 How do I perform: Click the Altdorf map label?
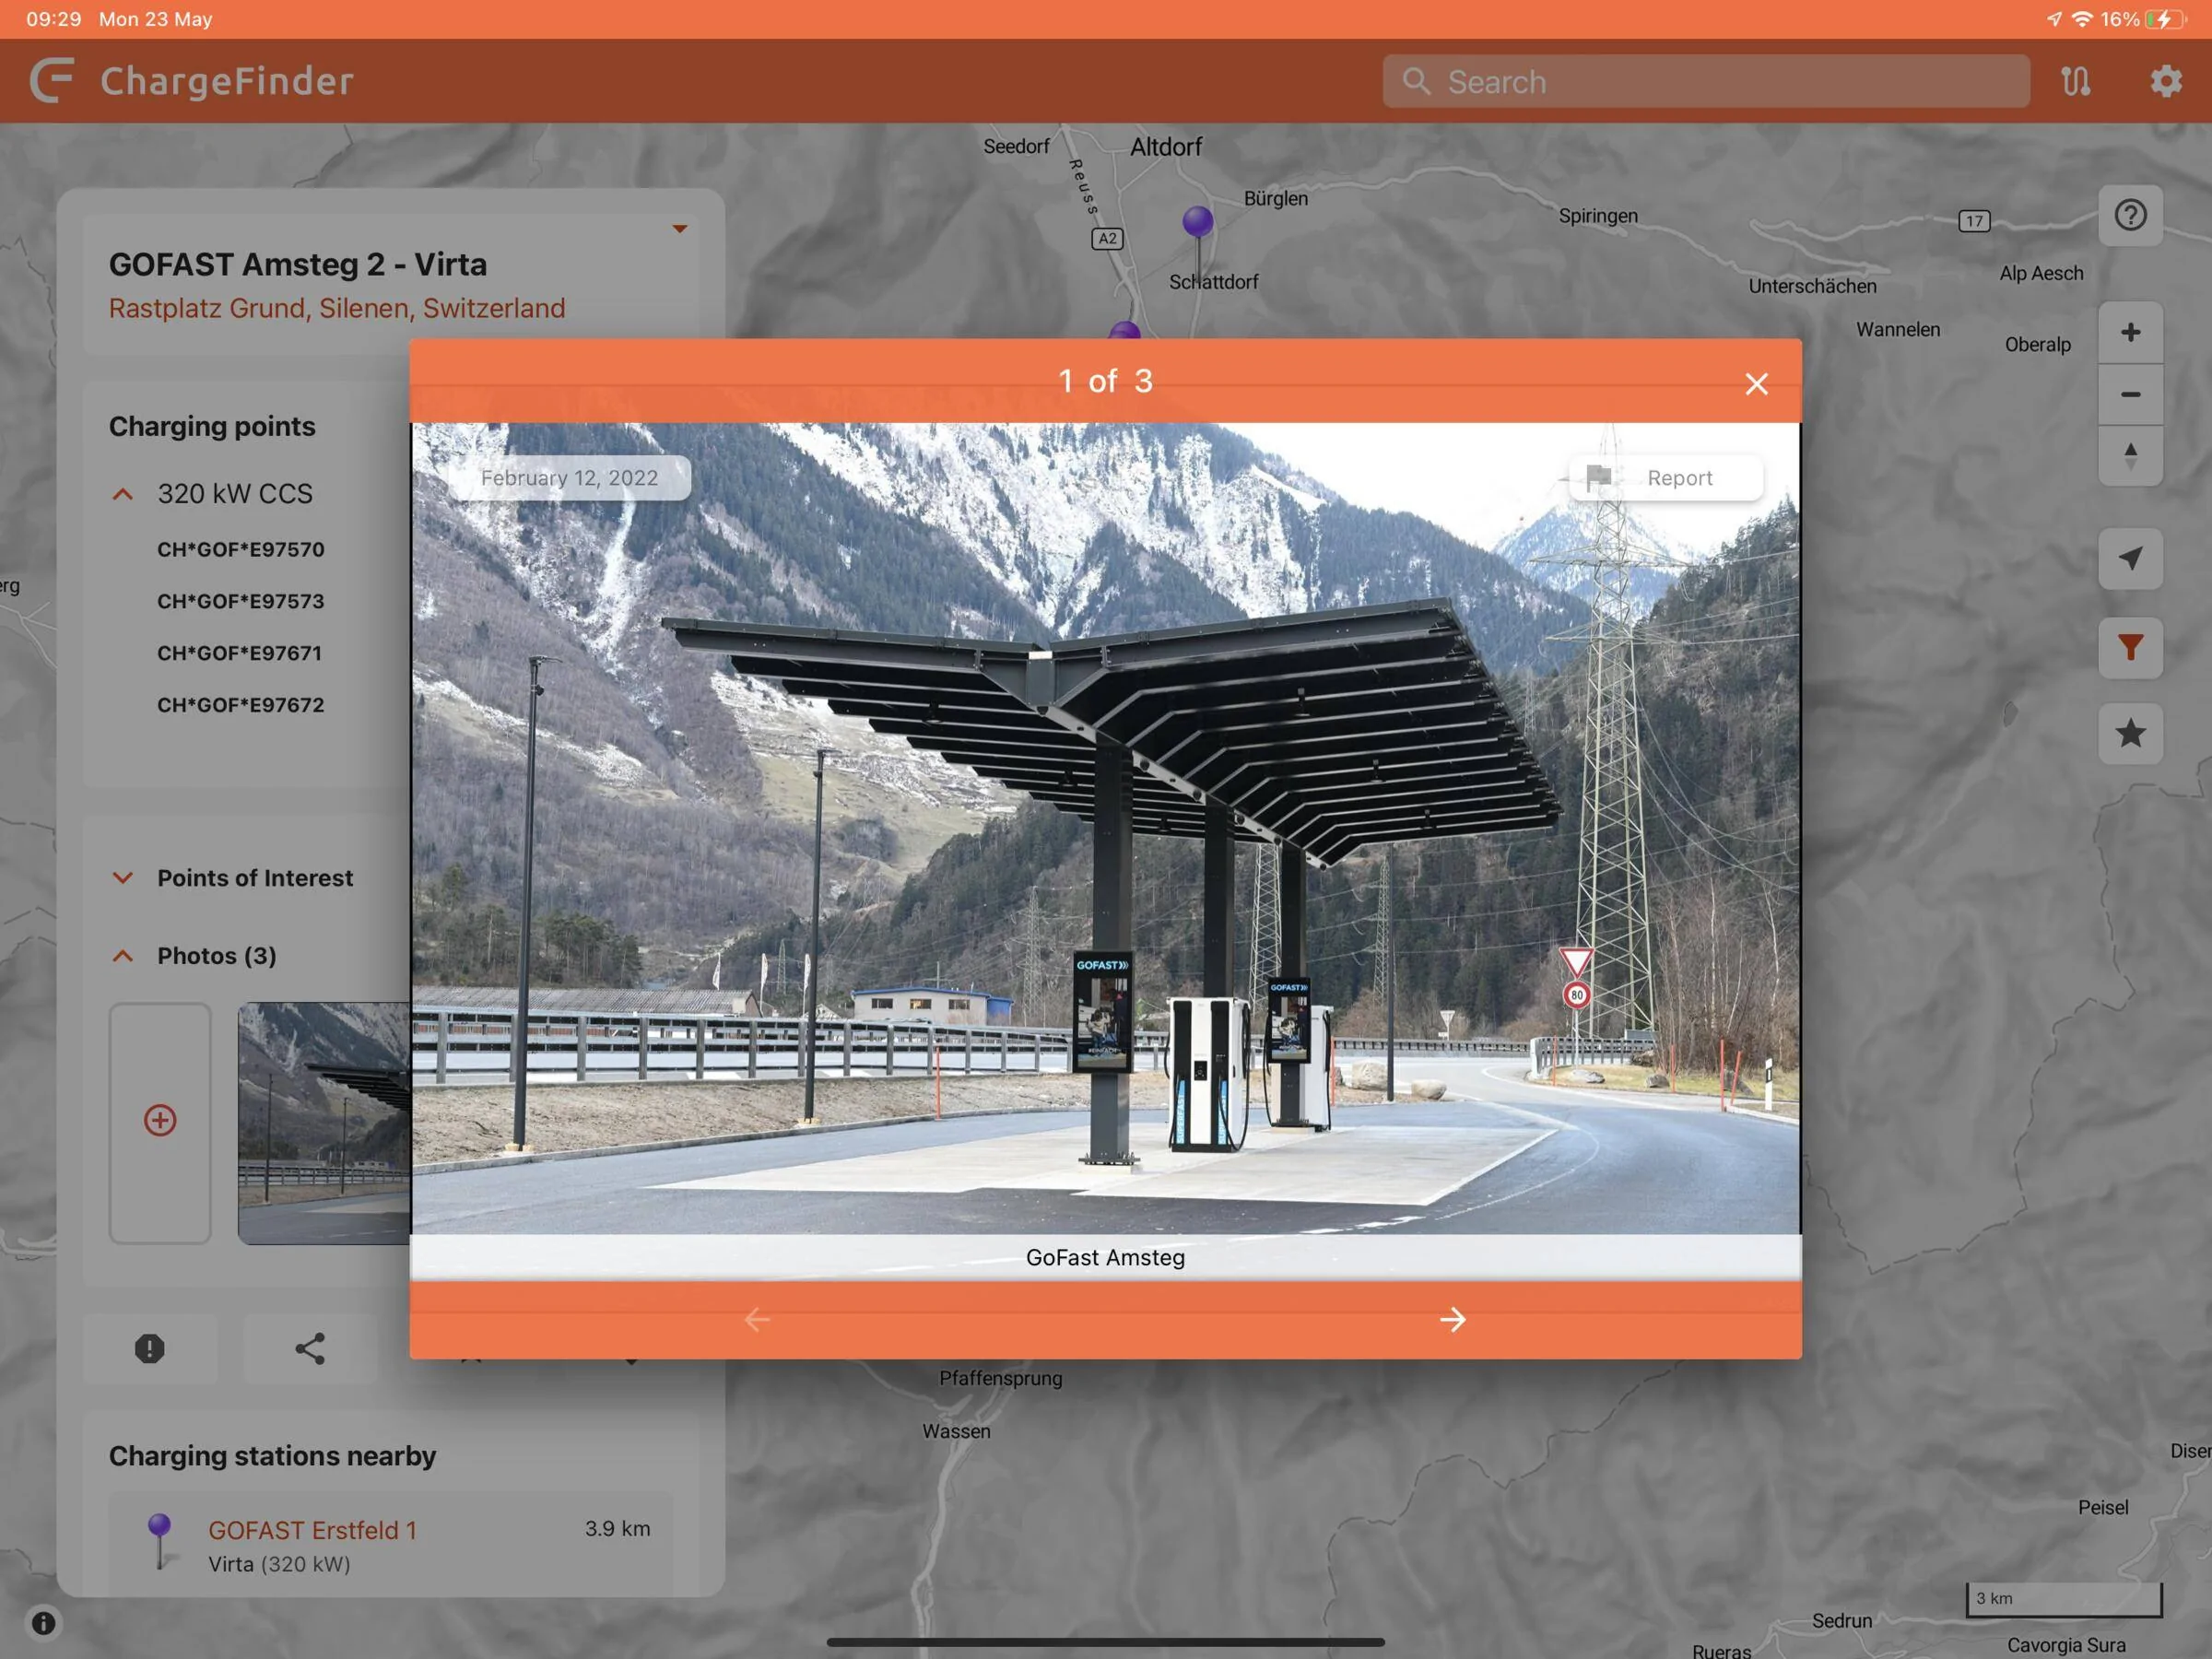pyautogui.click(x=1166, y=147)
